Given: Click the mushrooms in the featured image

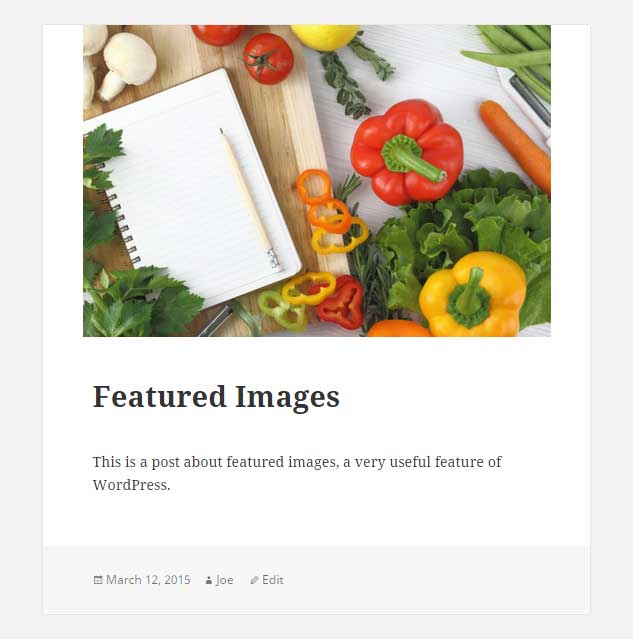Looking at the screenshot, I should 120,63.
